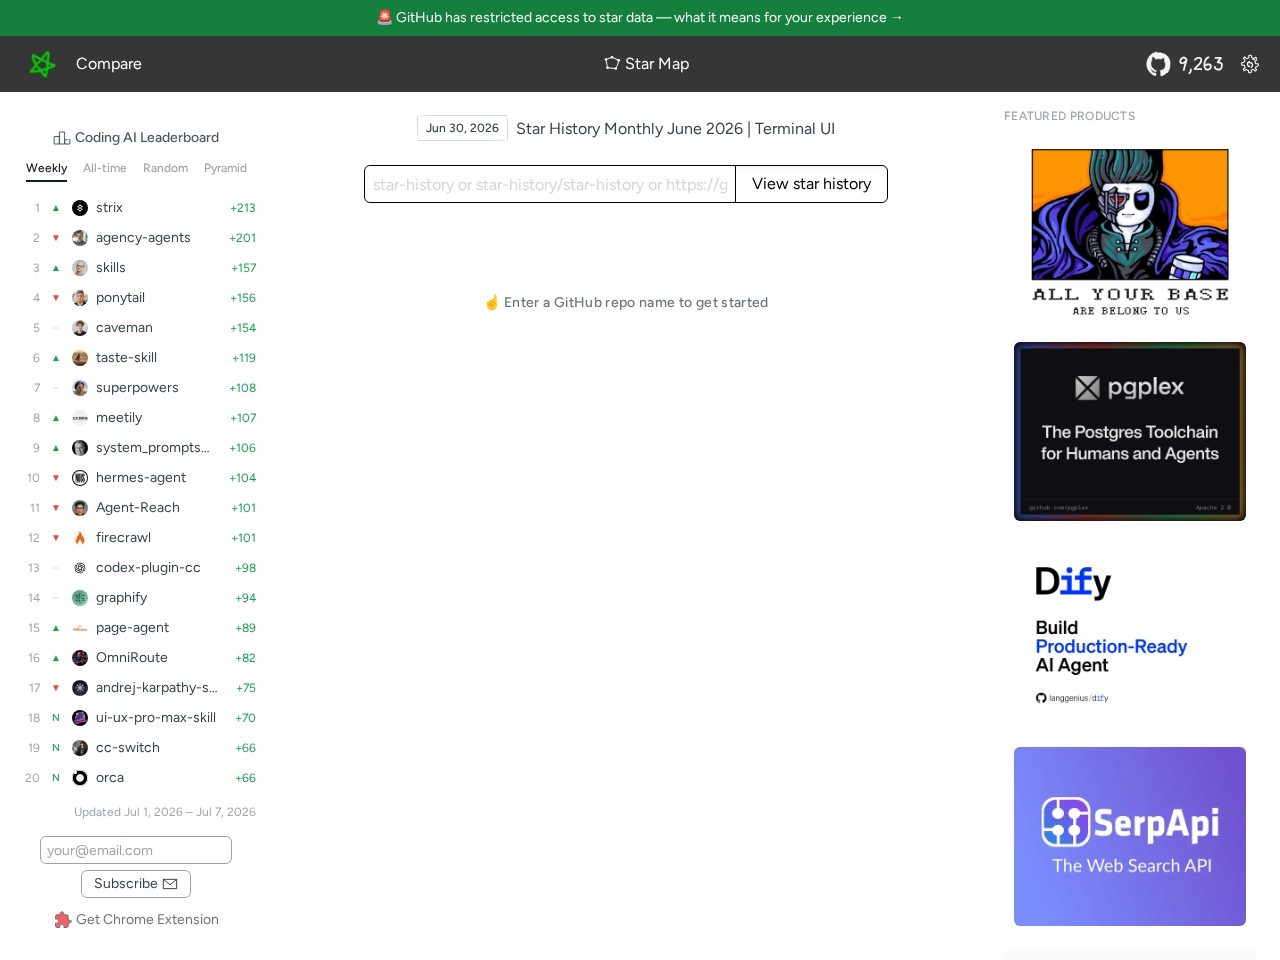The width and height of the screenshot is (1280, 960).
Task: Open the hermes-agent repo entry
Action: [141, 478]
